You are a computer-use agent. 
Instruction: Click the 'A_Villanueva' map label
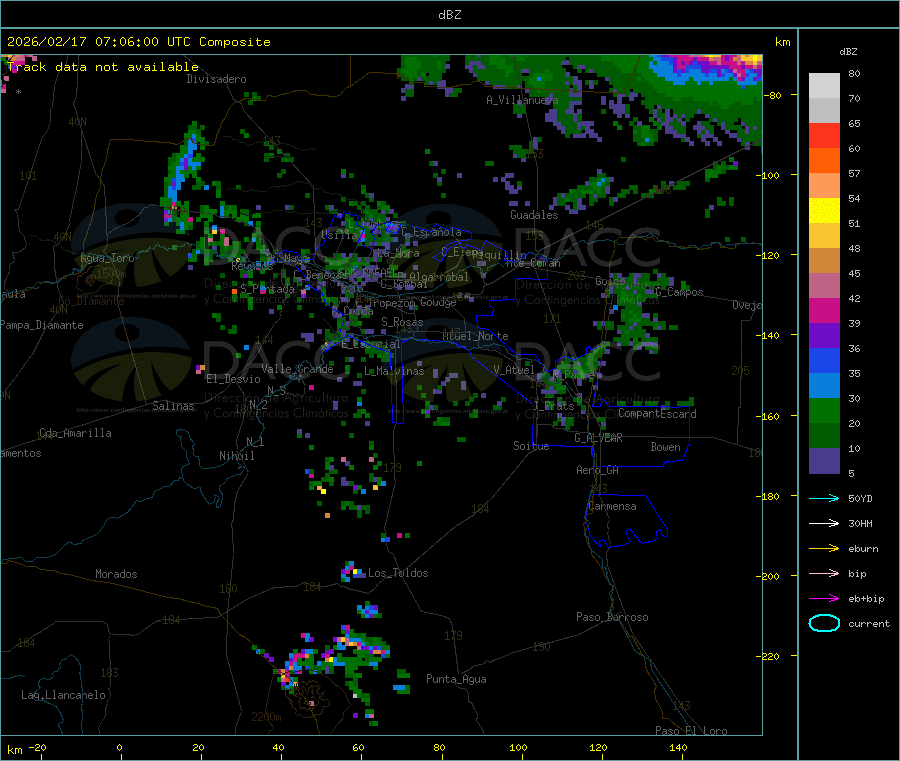(x=522, y=100)
